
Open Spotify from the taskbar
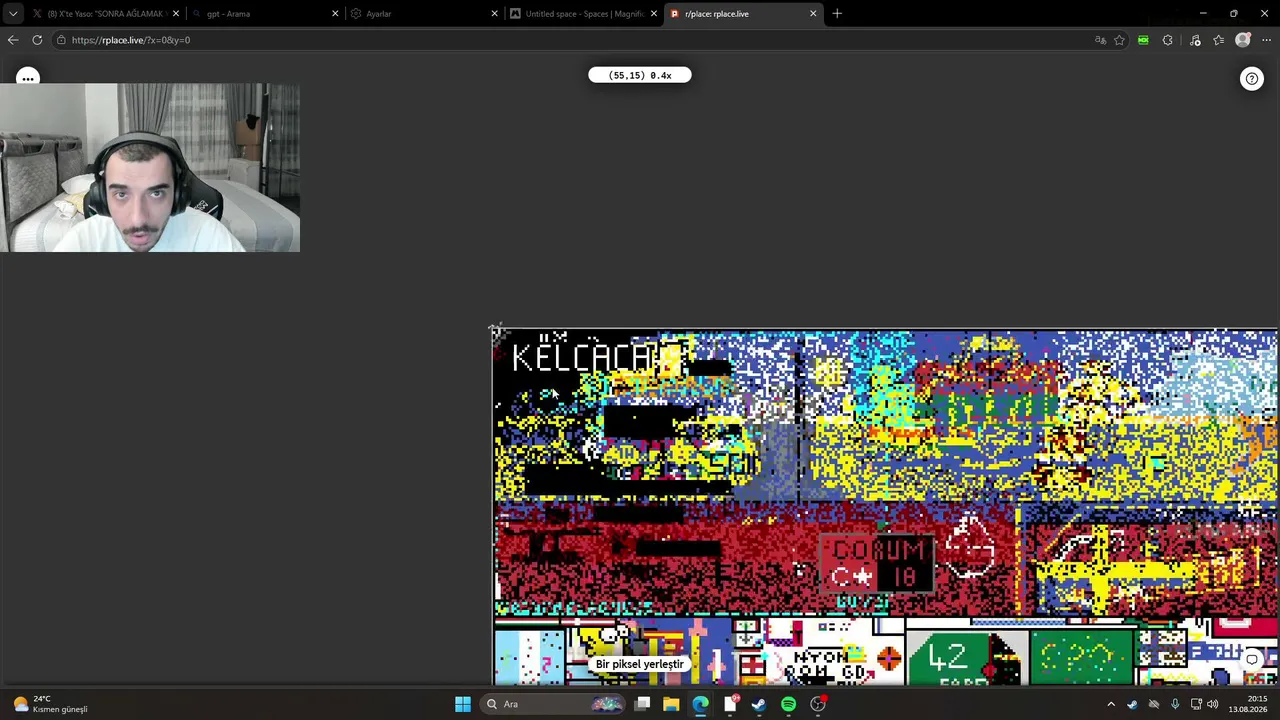788,704
